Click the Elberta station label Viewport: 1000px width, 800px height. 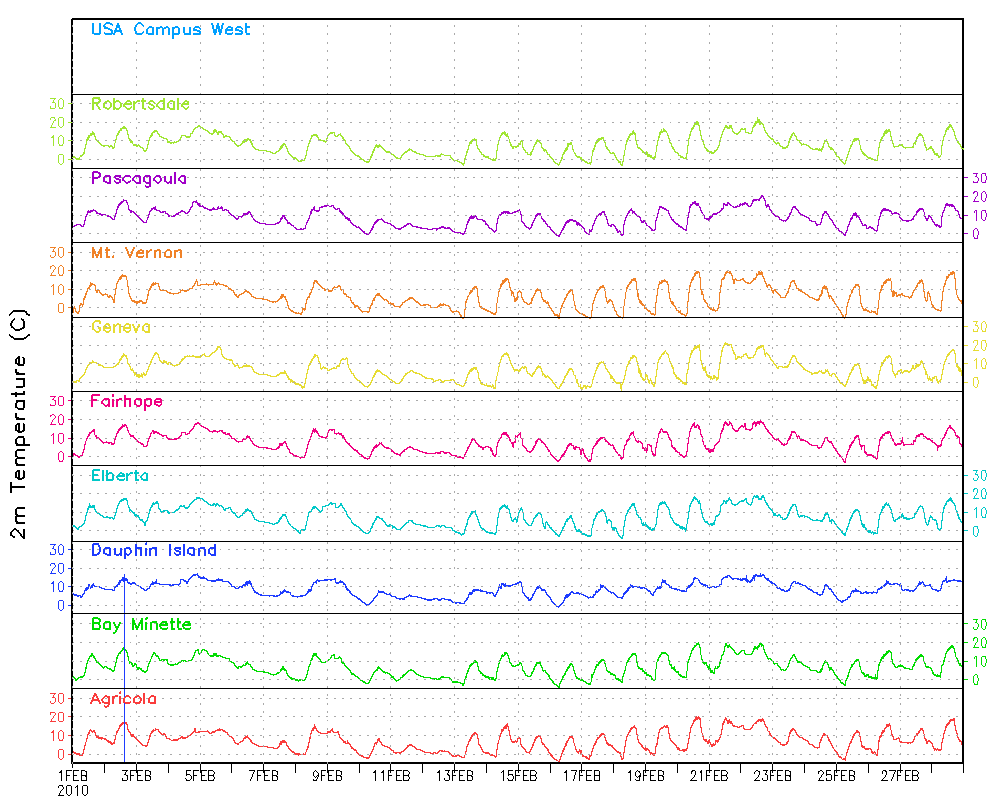click(x=119, y=476)
